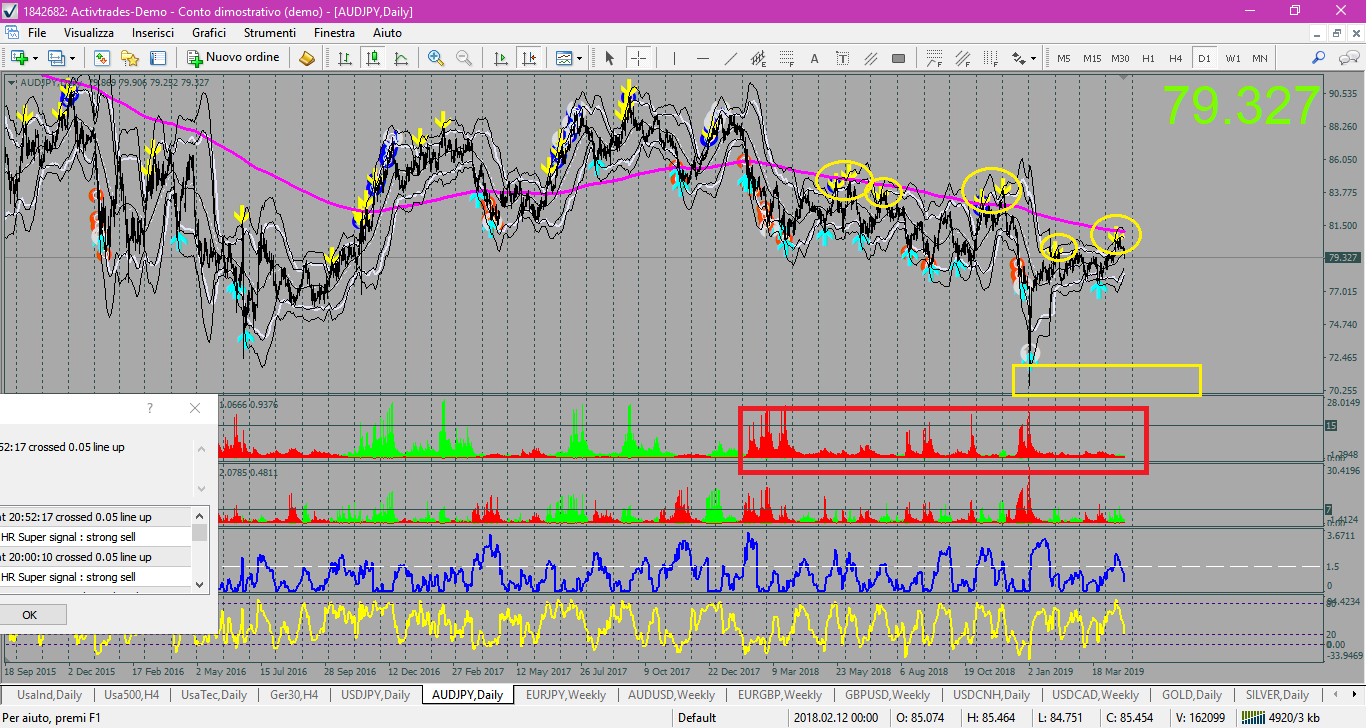Open the chat bubbles icon

coord(1347,58)
